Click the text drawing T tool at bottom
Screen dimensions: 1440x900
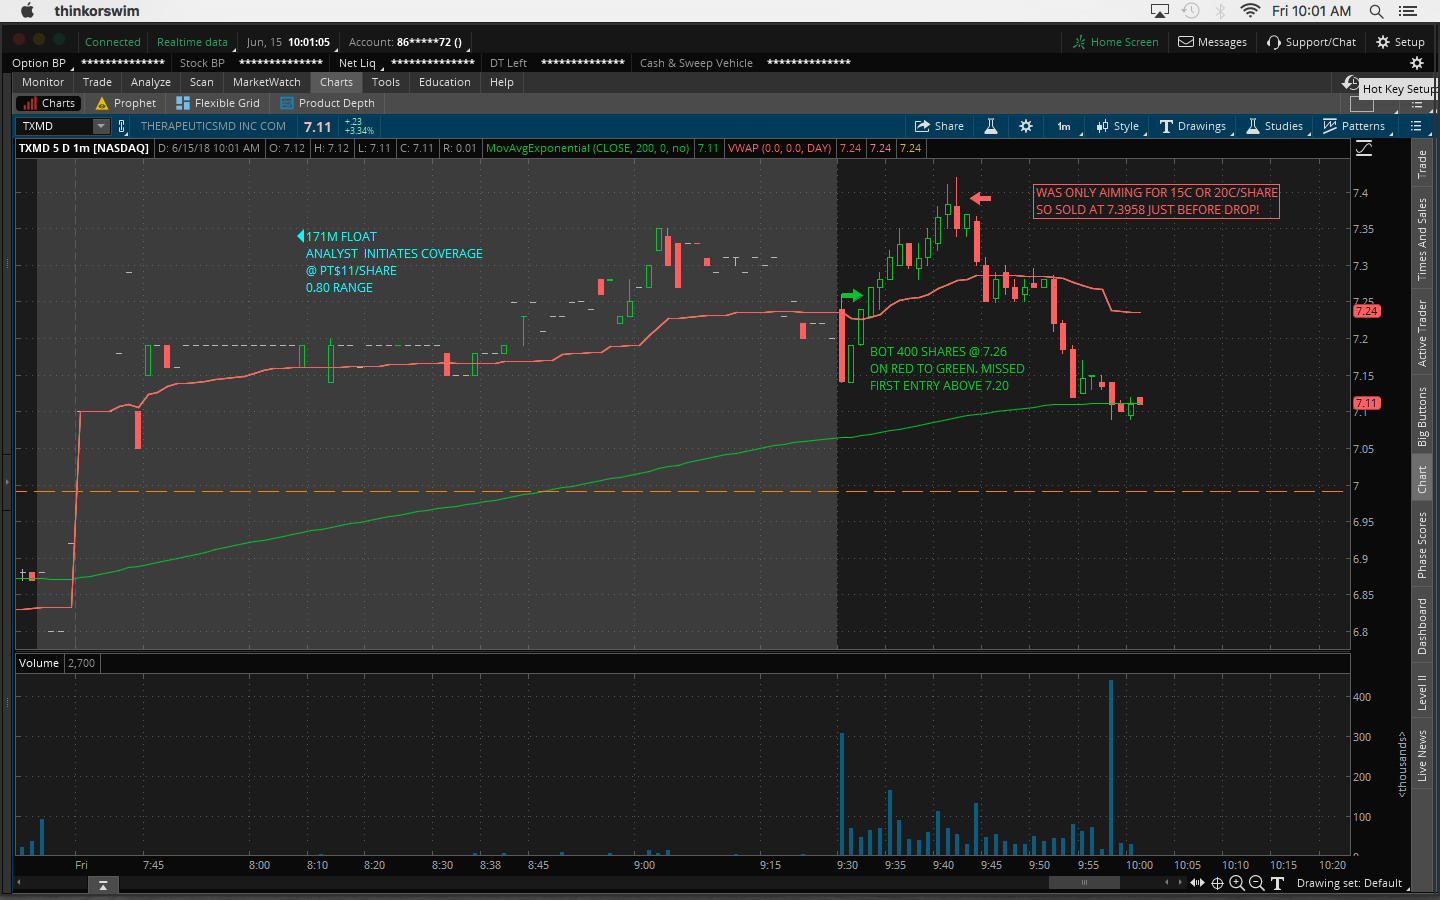coord(1277,883)
